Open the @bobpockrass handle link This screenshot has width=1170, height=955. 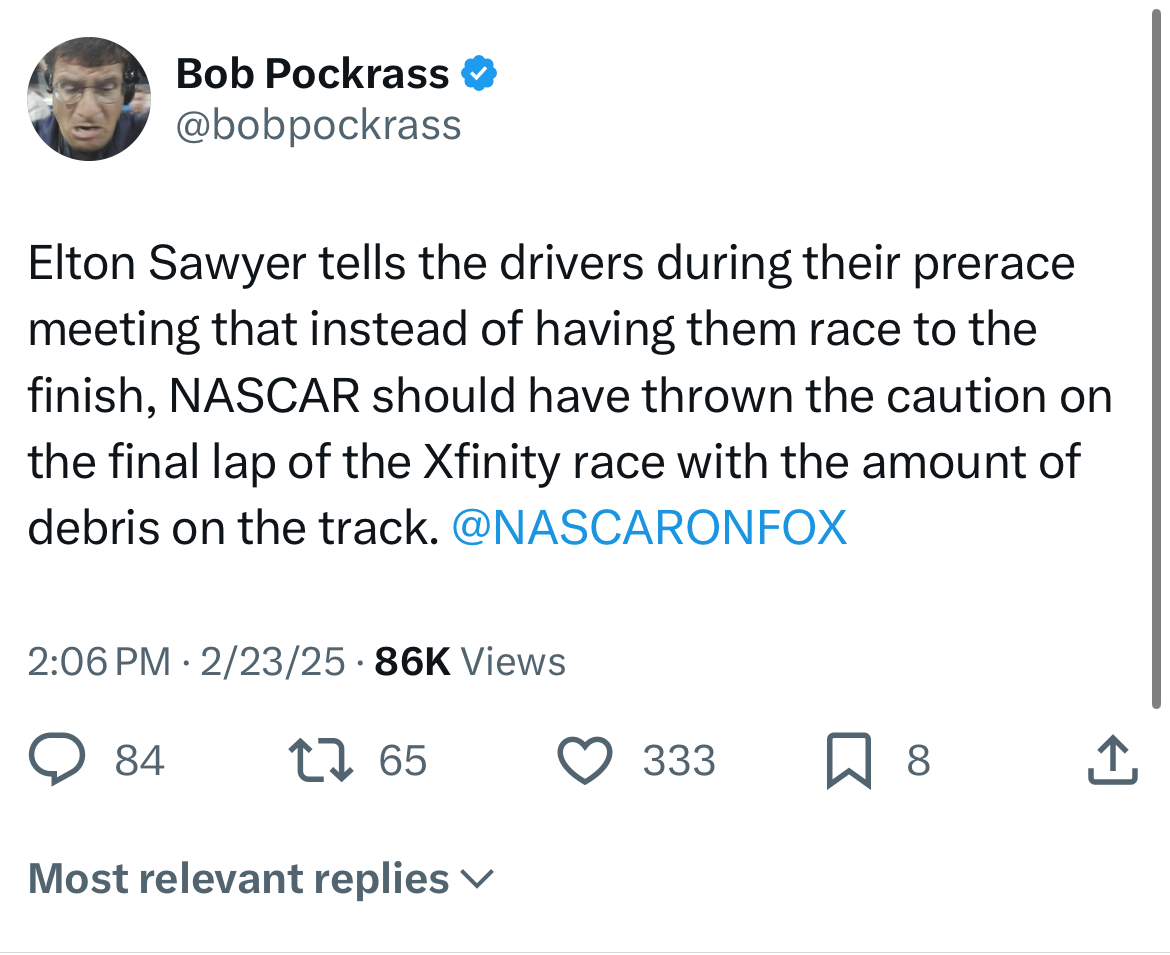coord(318,125)
